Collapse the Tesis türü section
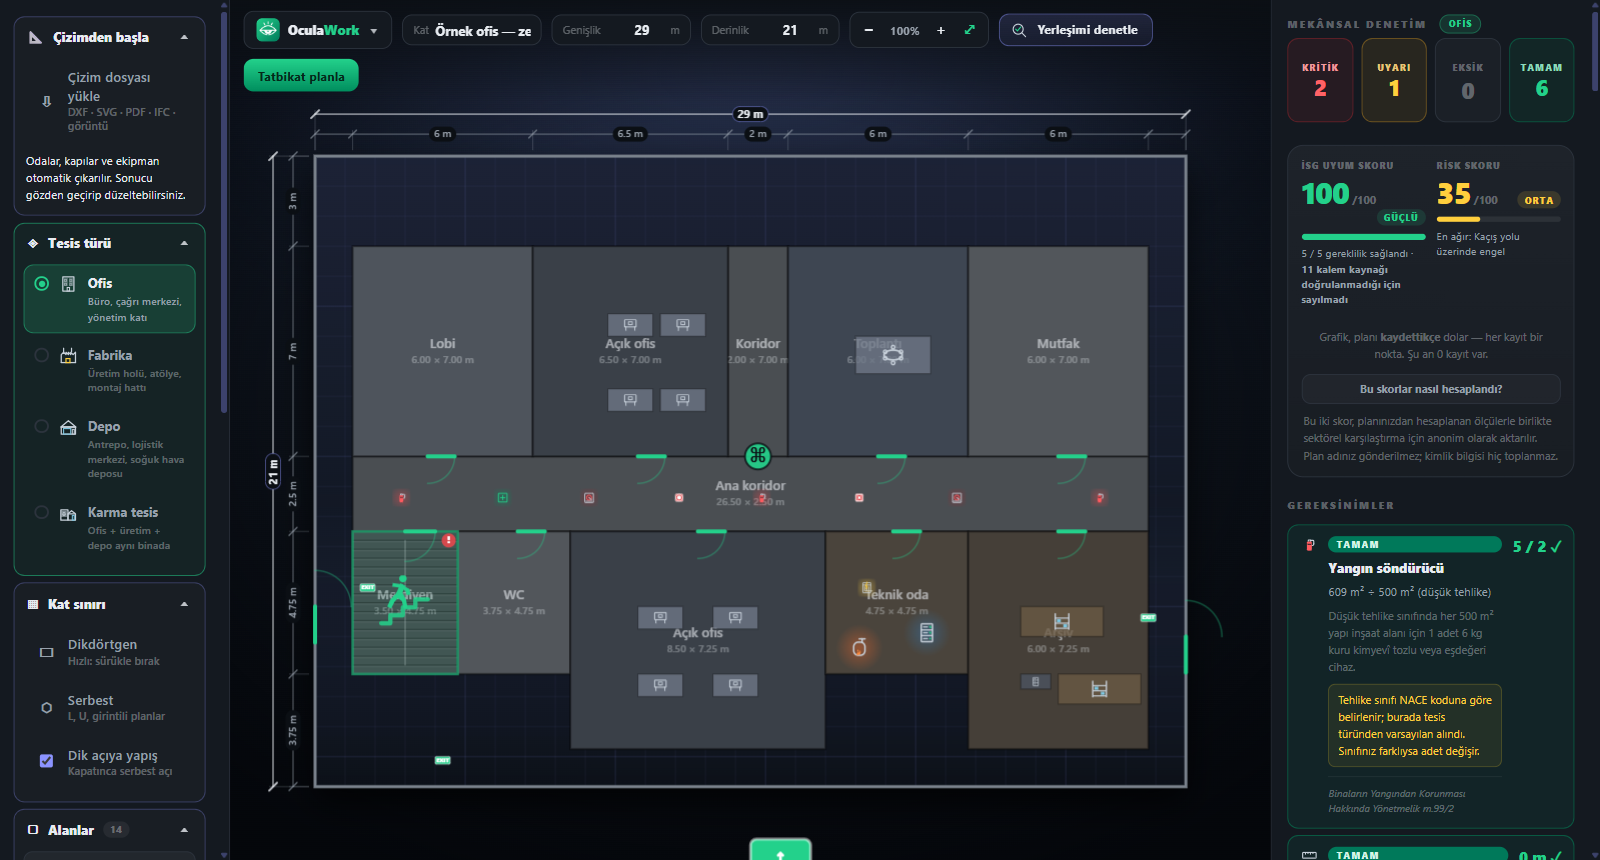 point(184,243)
